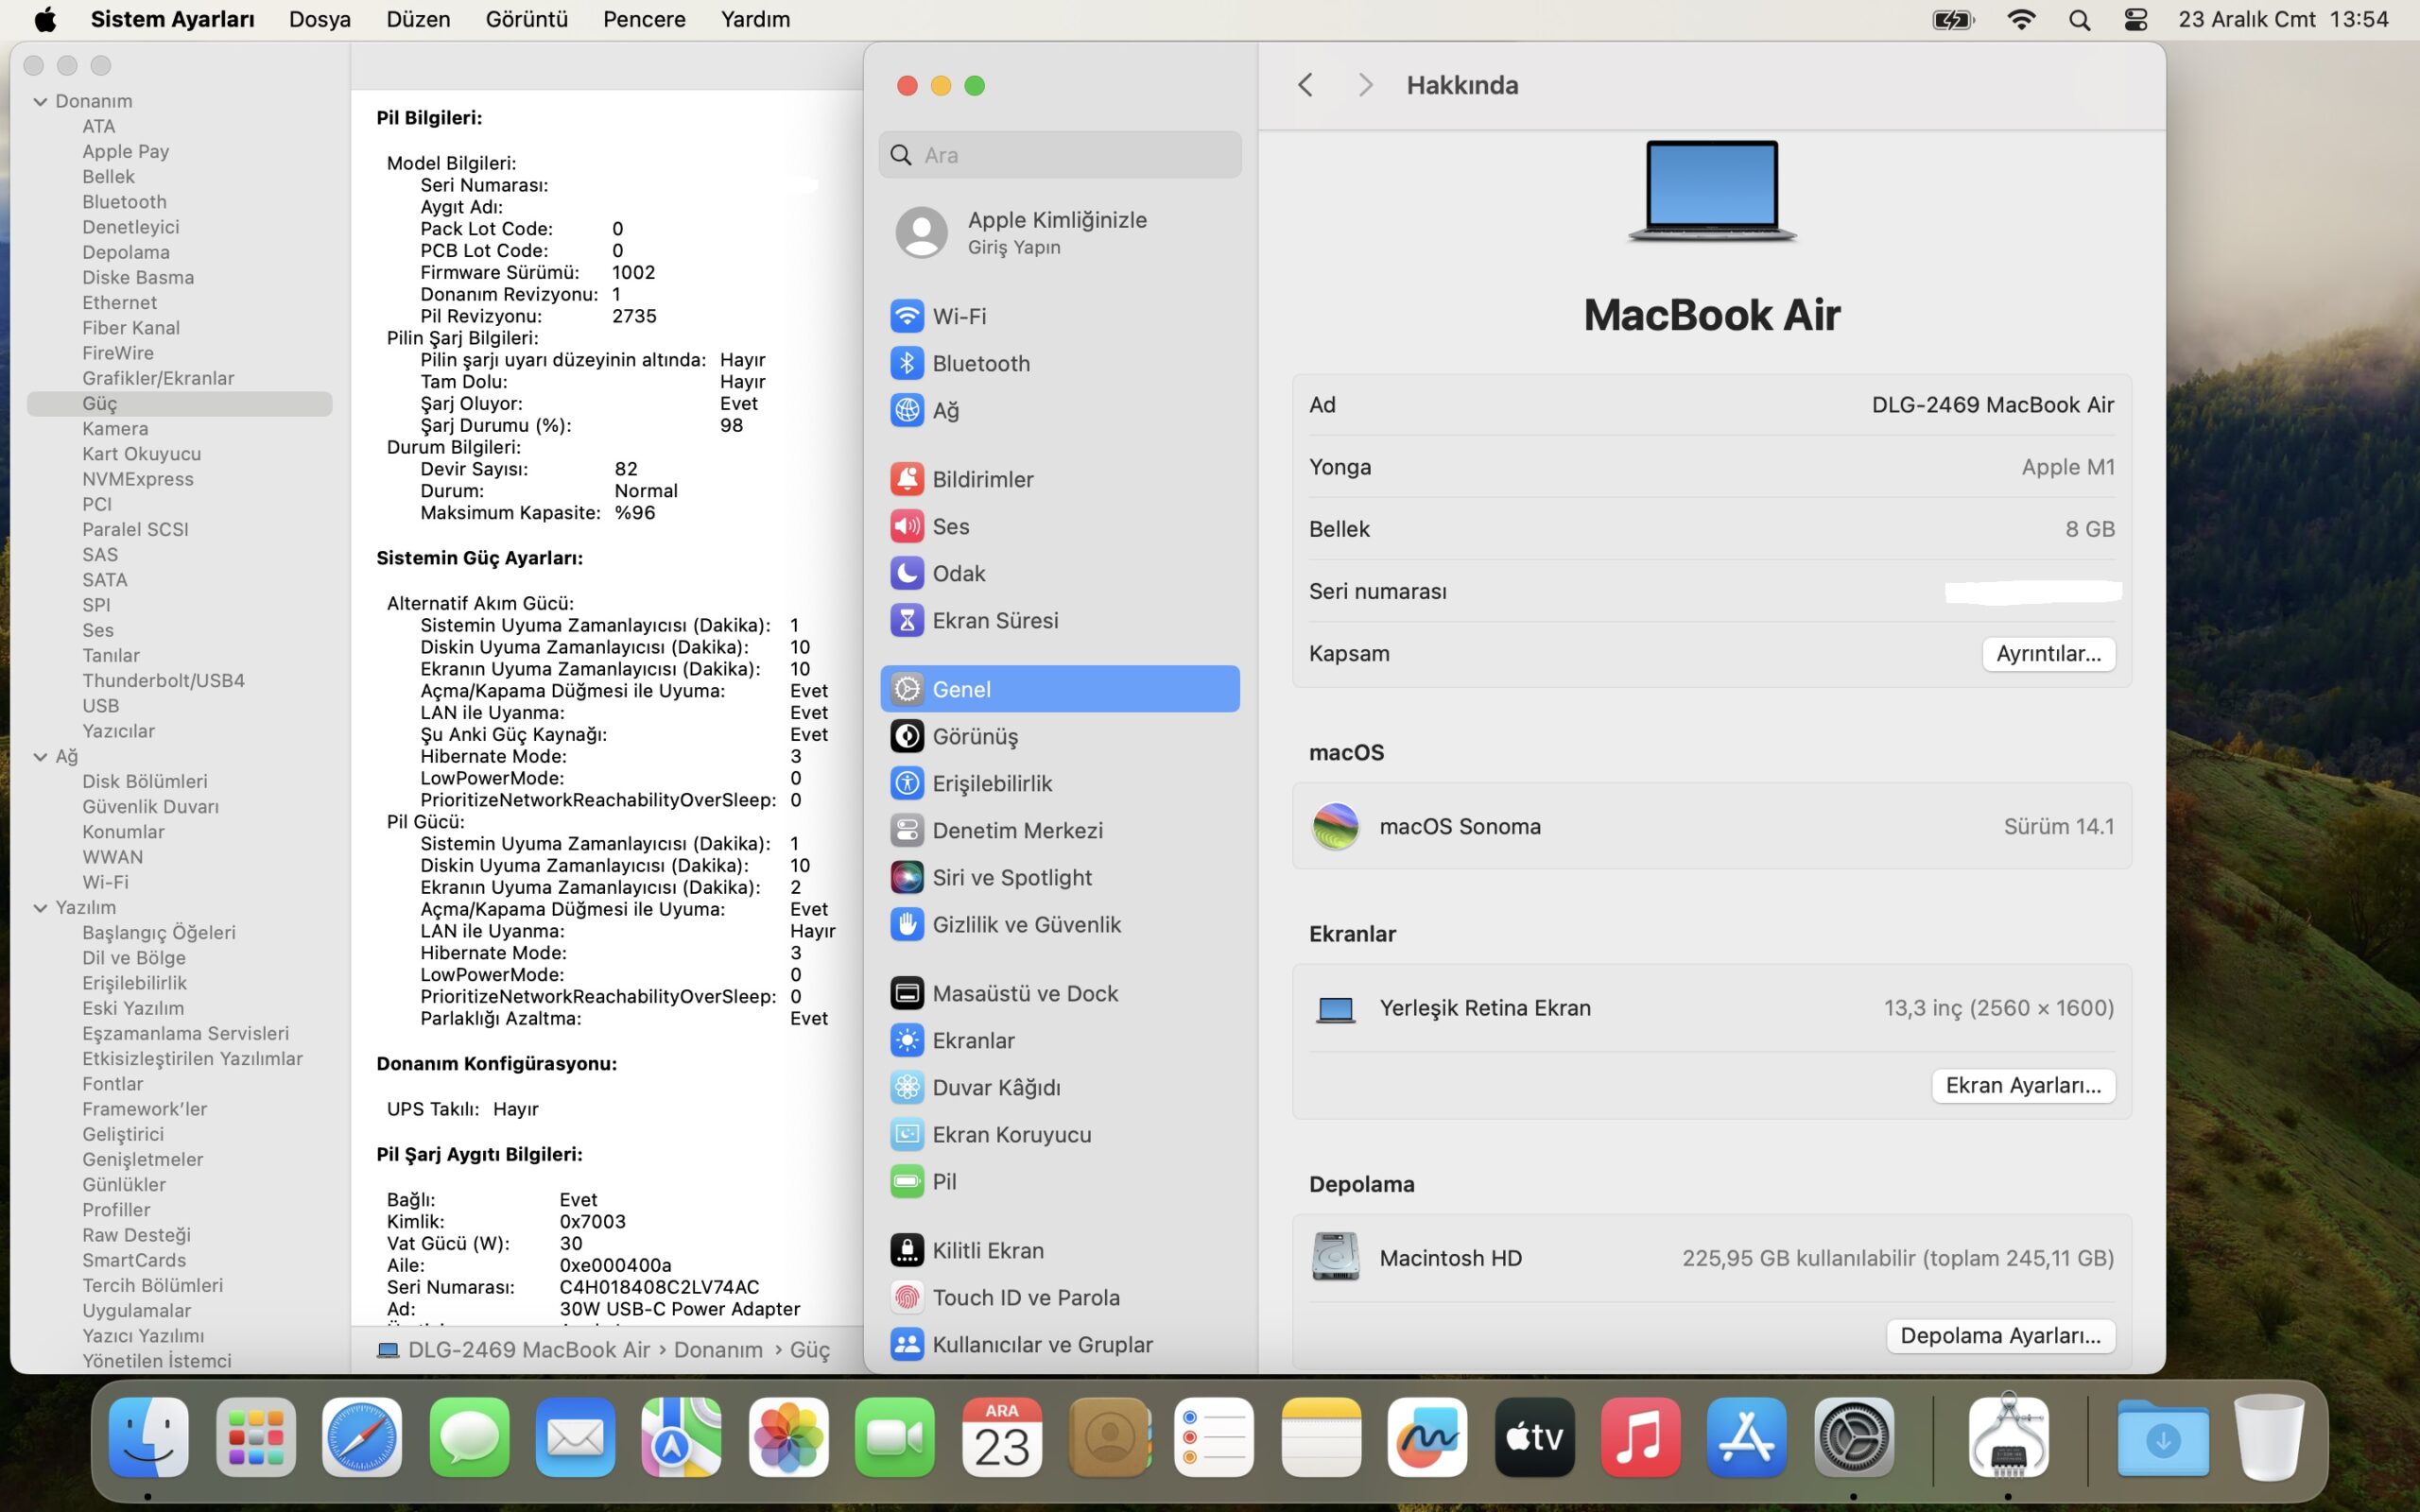
Task: Open Denetim Merkezi settings
Action: 1059,830
